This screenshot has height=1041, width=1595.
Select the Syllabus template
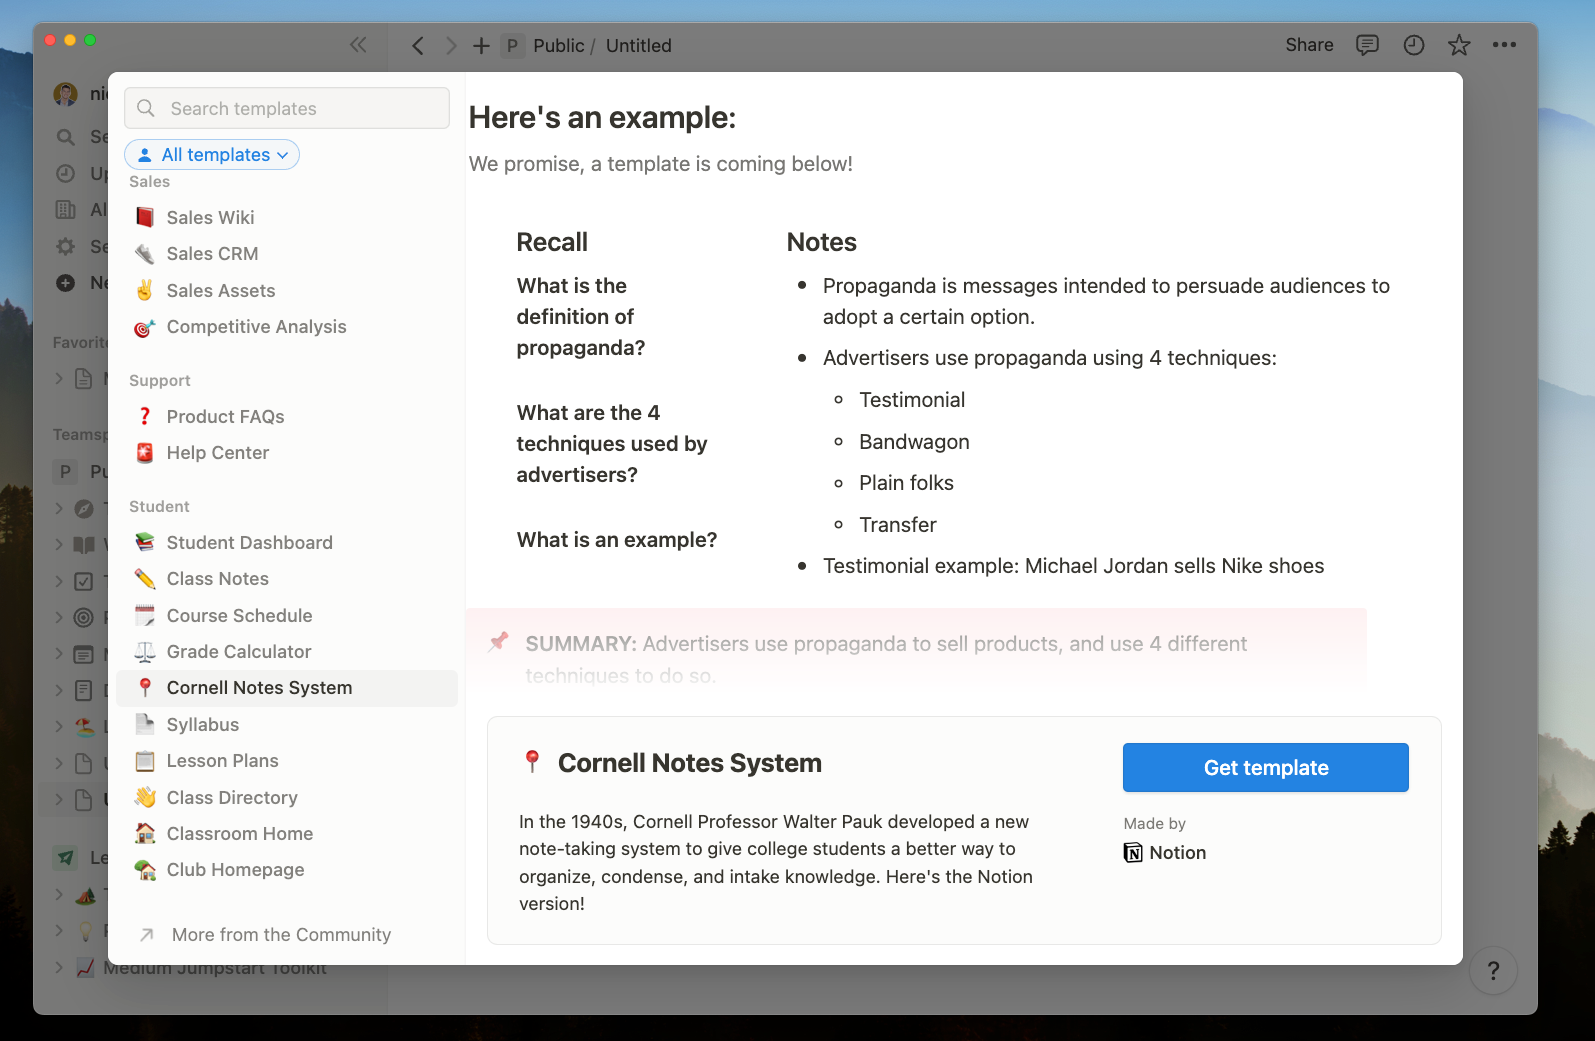tap(287, 725)
